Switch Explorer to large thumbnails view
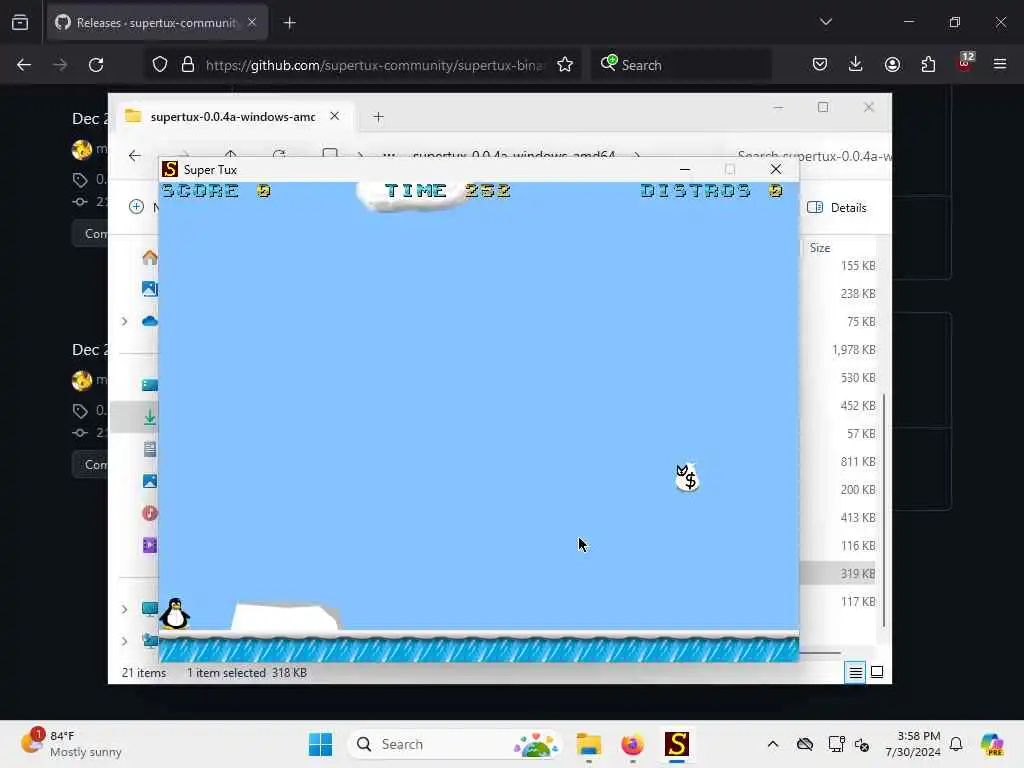Viewport: 1024px width, 768px height. coord(877,672)
